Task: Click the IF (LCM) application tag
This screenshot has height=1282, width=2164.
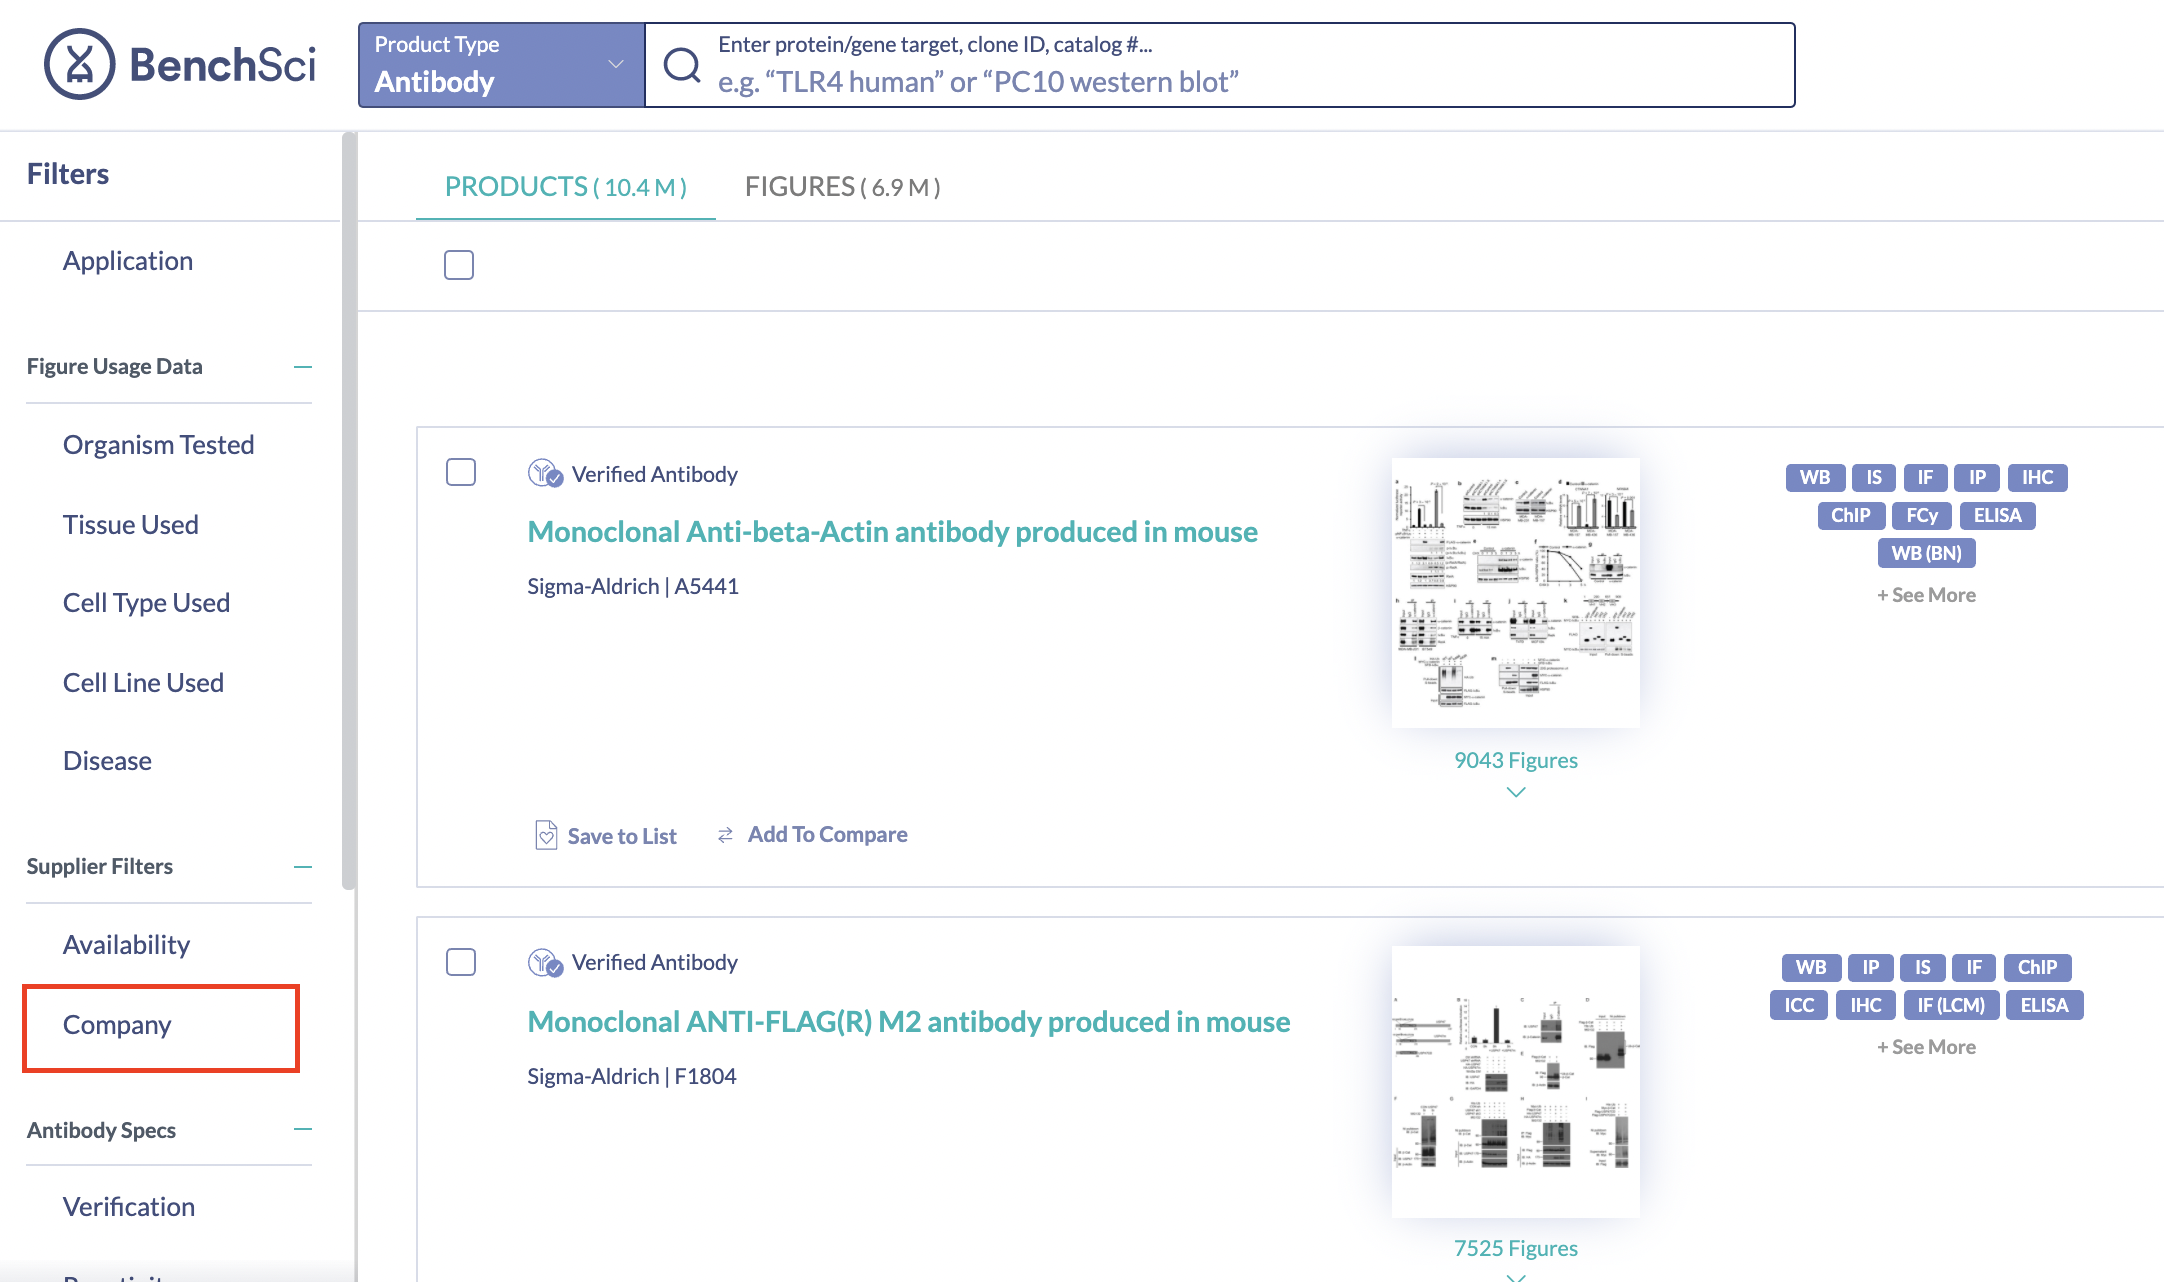Action: coord(1950,1005)
